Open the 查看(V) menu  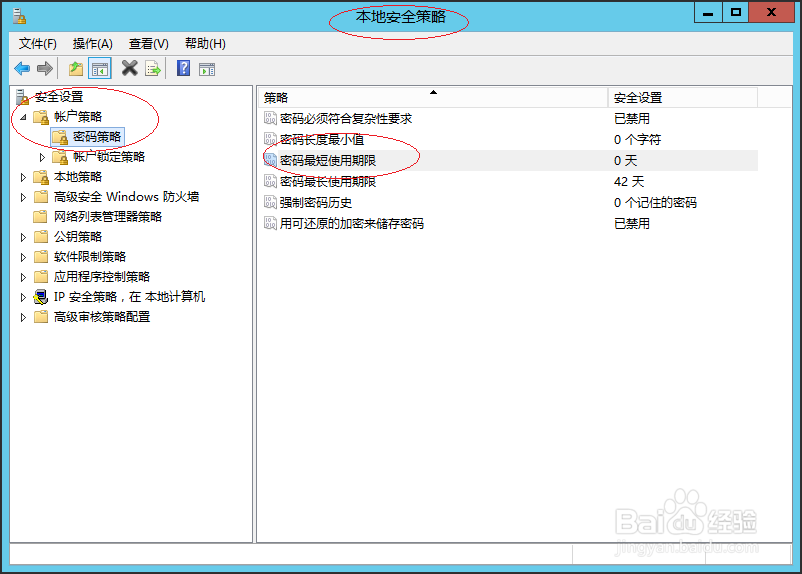point(148,44)
